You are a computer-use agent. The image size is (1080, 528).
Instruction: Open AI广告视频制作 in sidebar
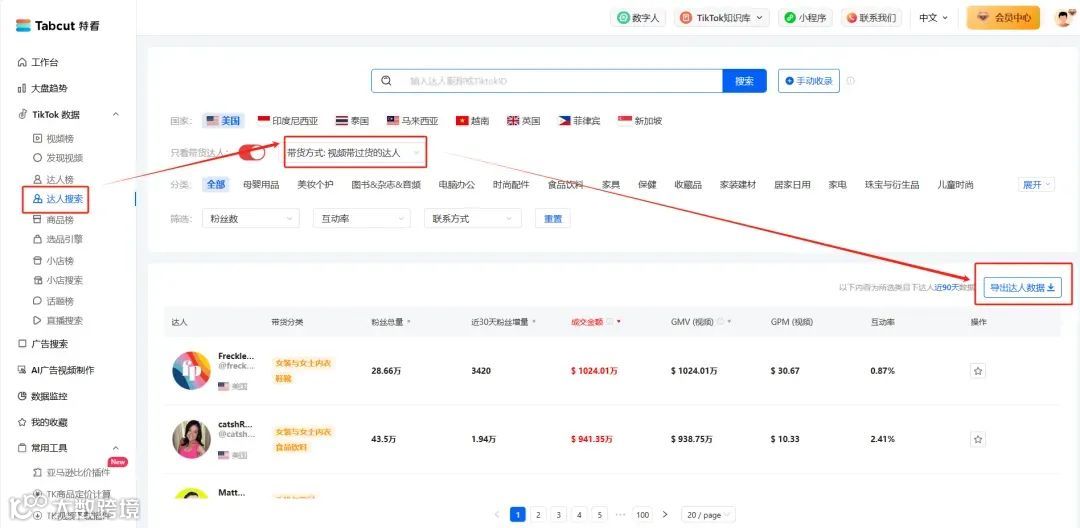pos(56,370)
